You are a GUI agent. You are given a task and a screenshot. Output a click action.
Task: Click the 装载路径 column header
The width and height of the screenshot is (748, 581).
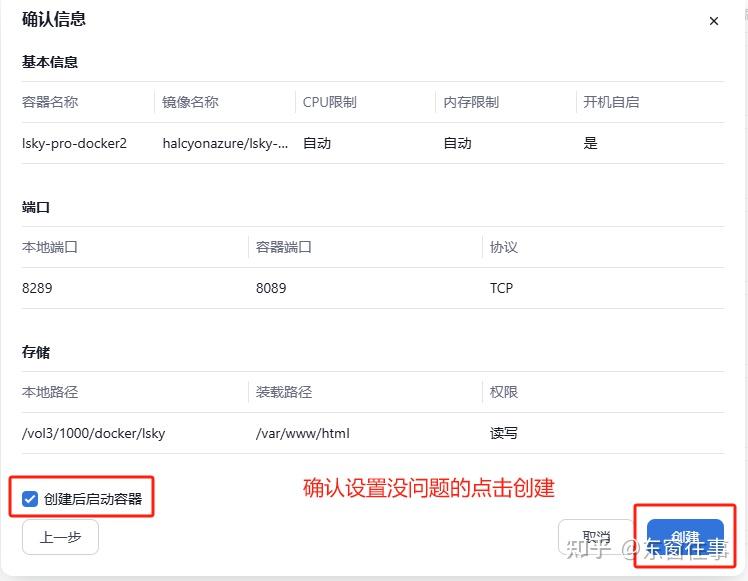pyautogui.click(x=284, y=392)
